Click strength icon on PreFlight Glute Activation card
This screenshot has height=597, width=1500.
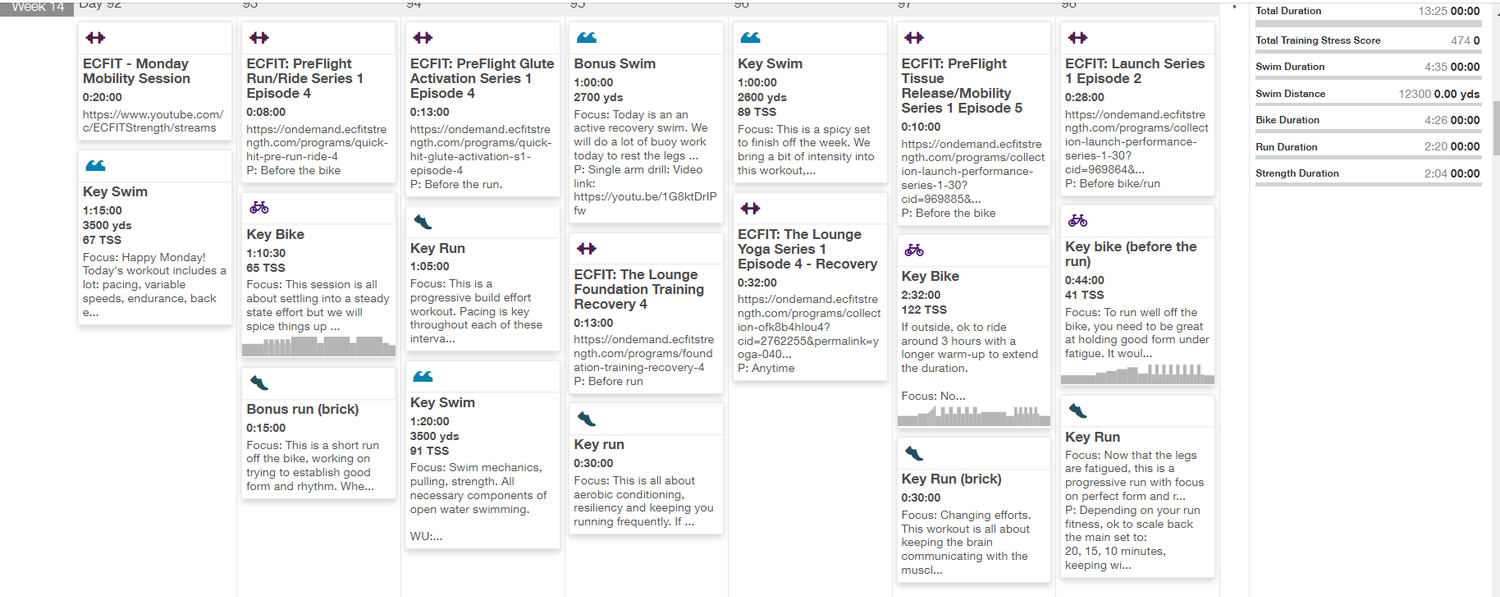point(423,38)
